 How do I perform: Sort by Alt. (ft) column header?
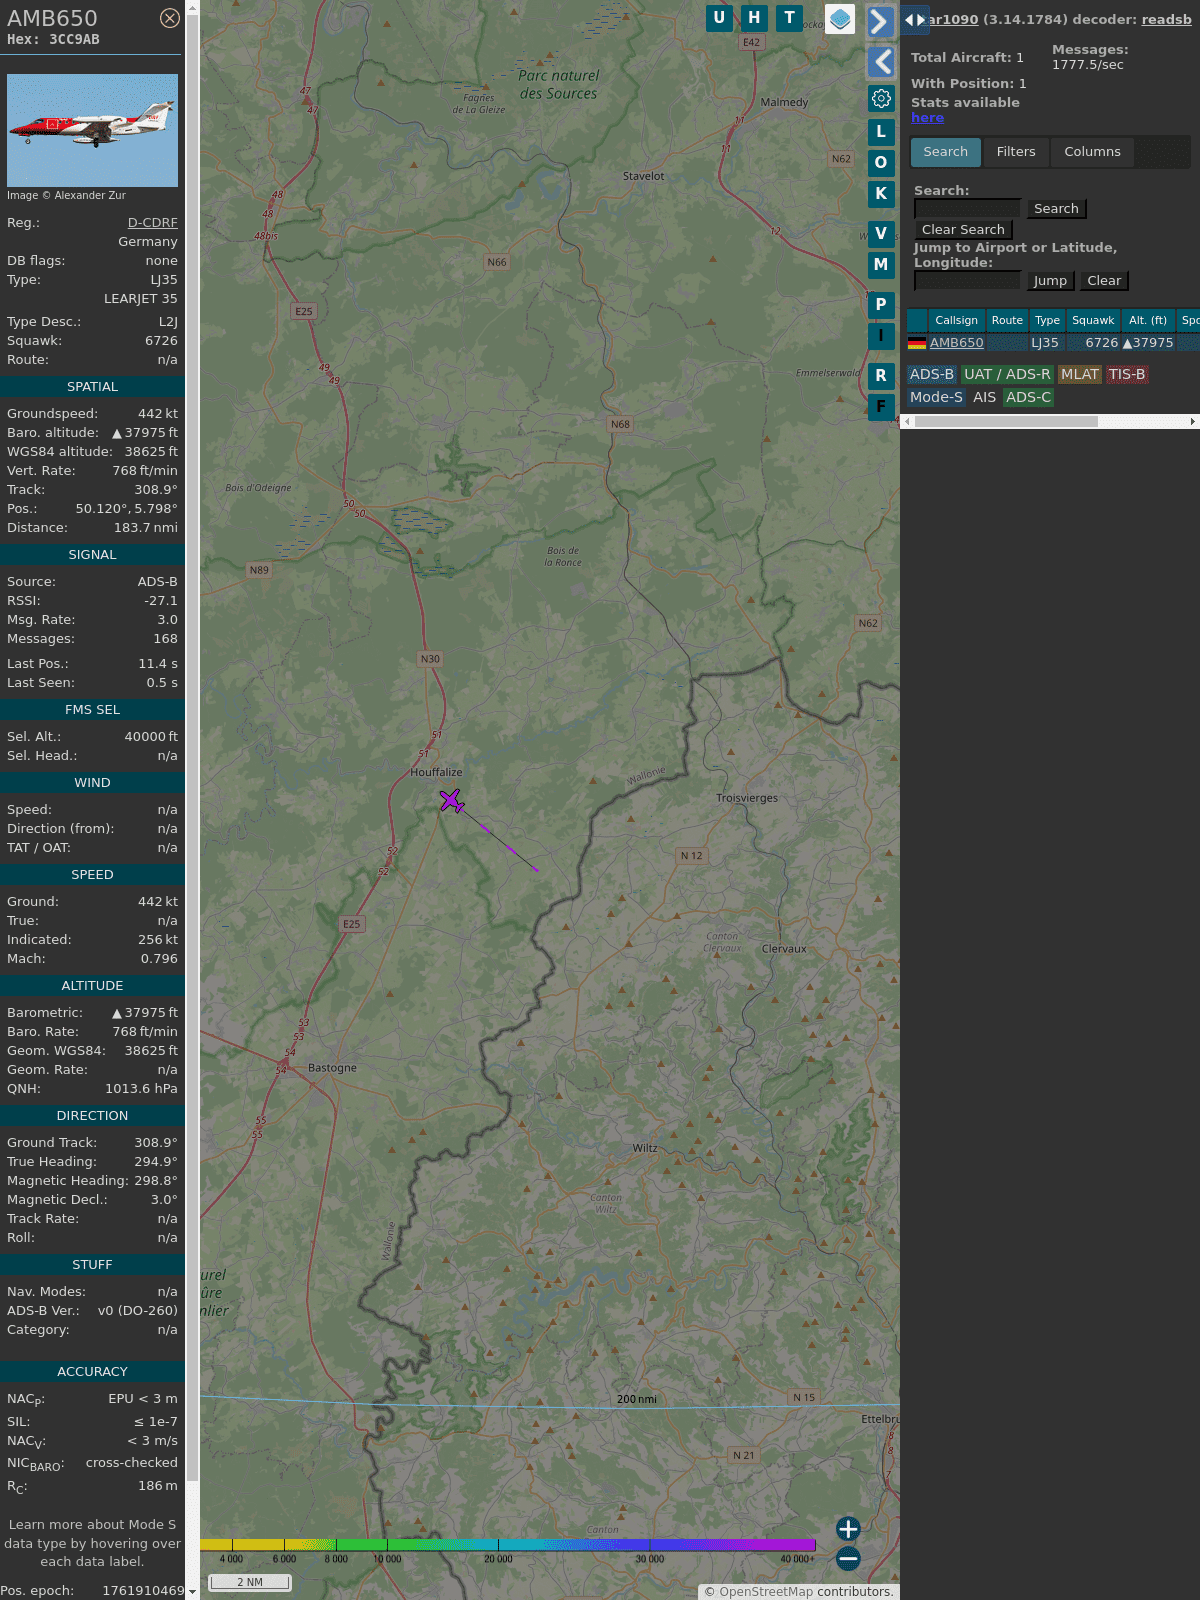point(1148,320)
